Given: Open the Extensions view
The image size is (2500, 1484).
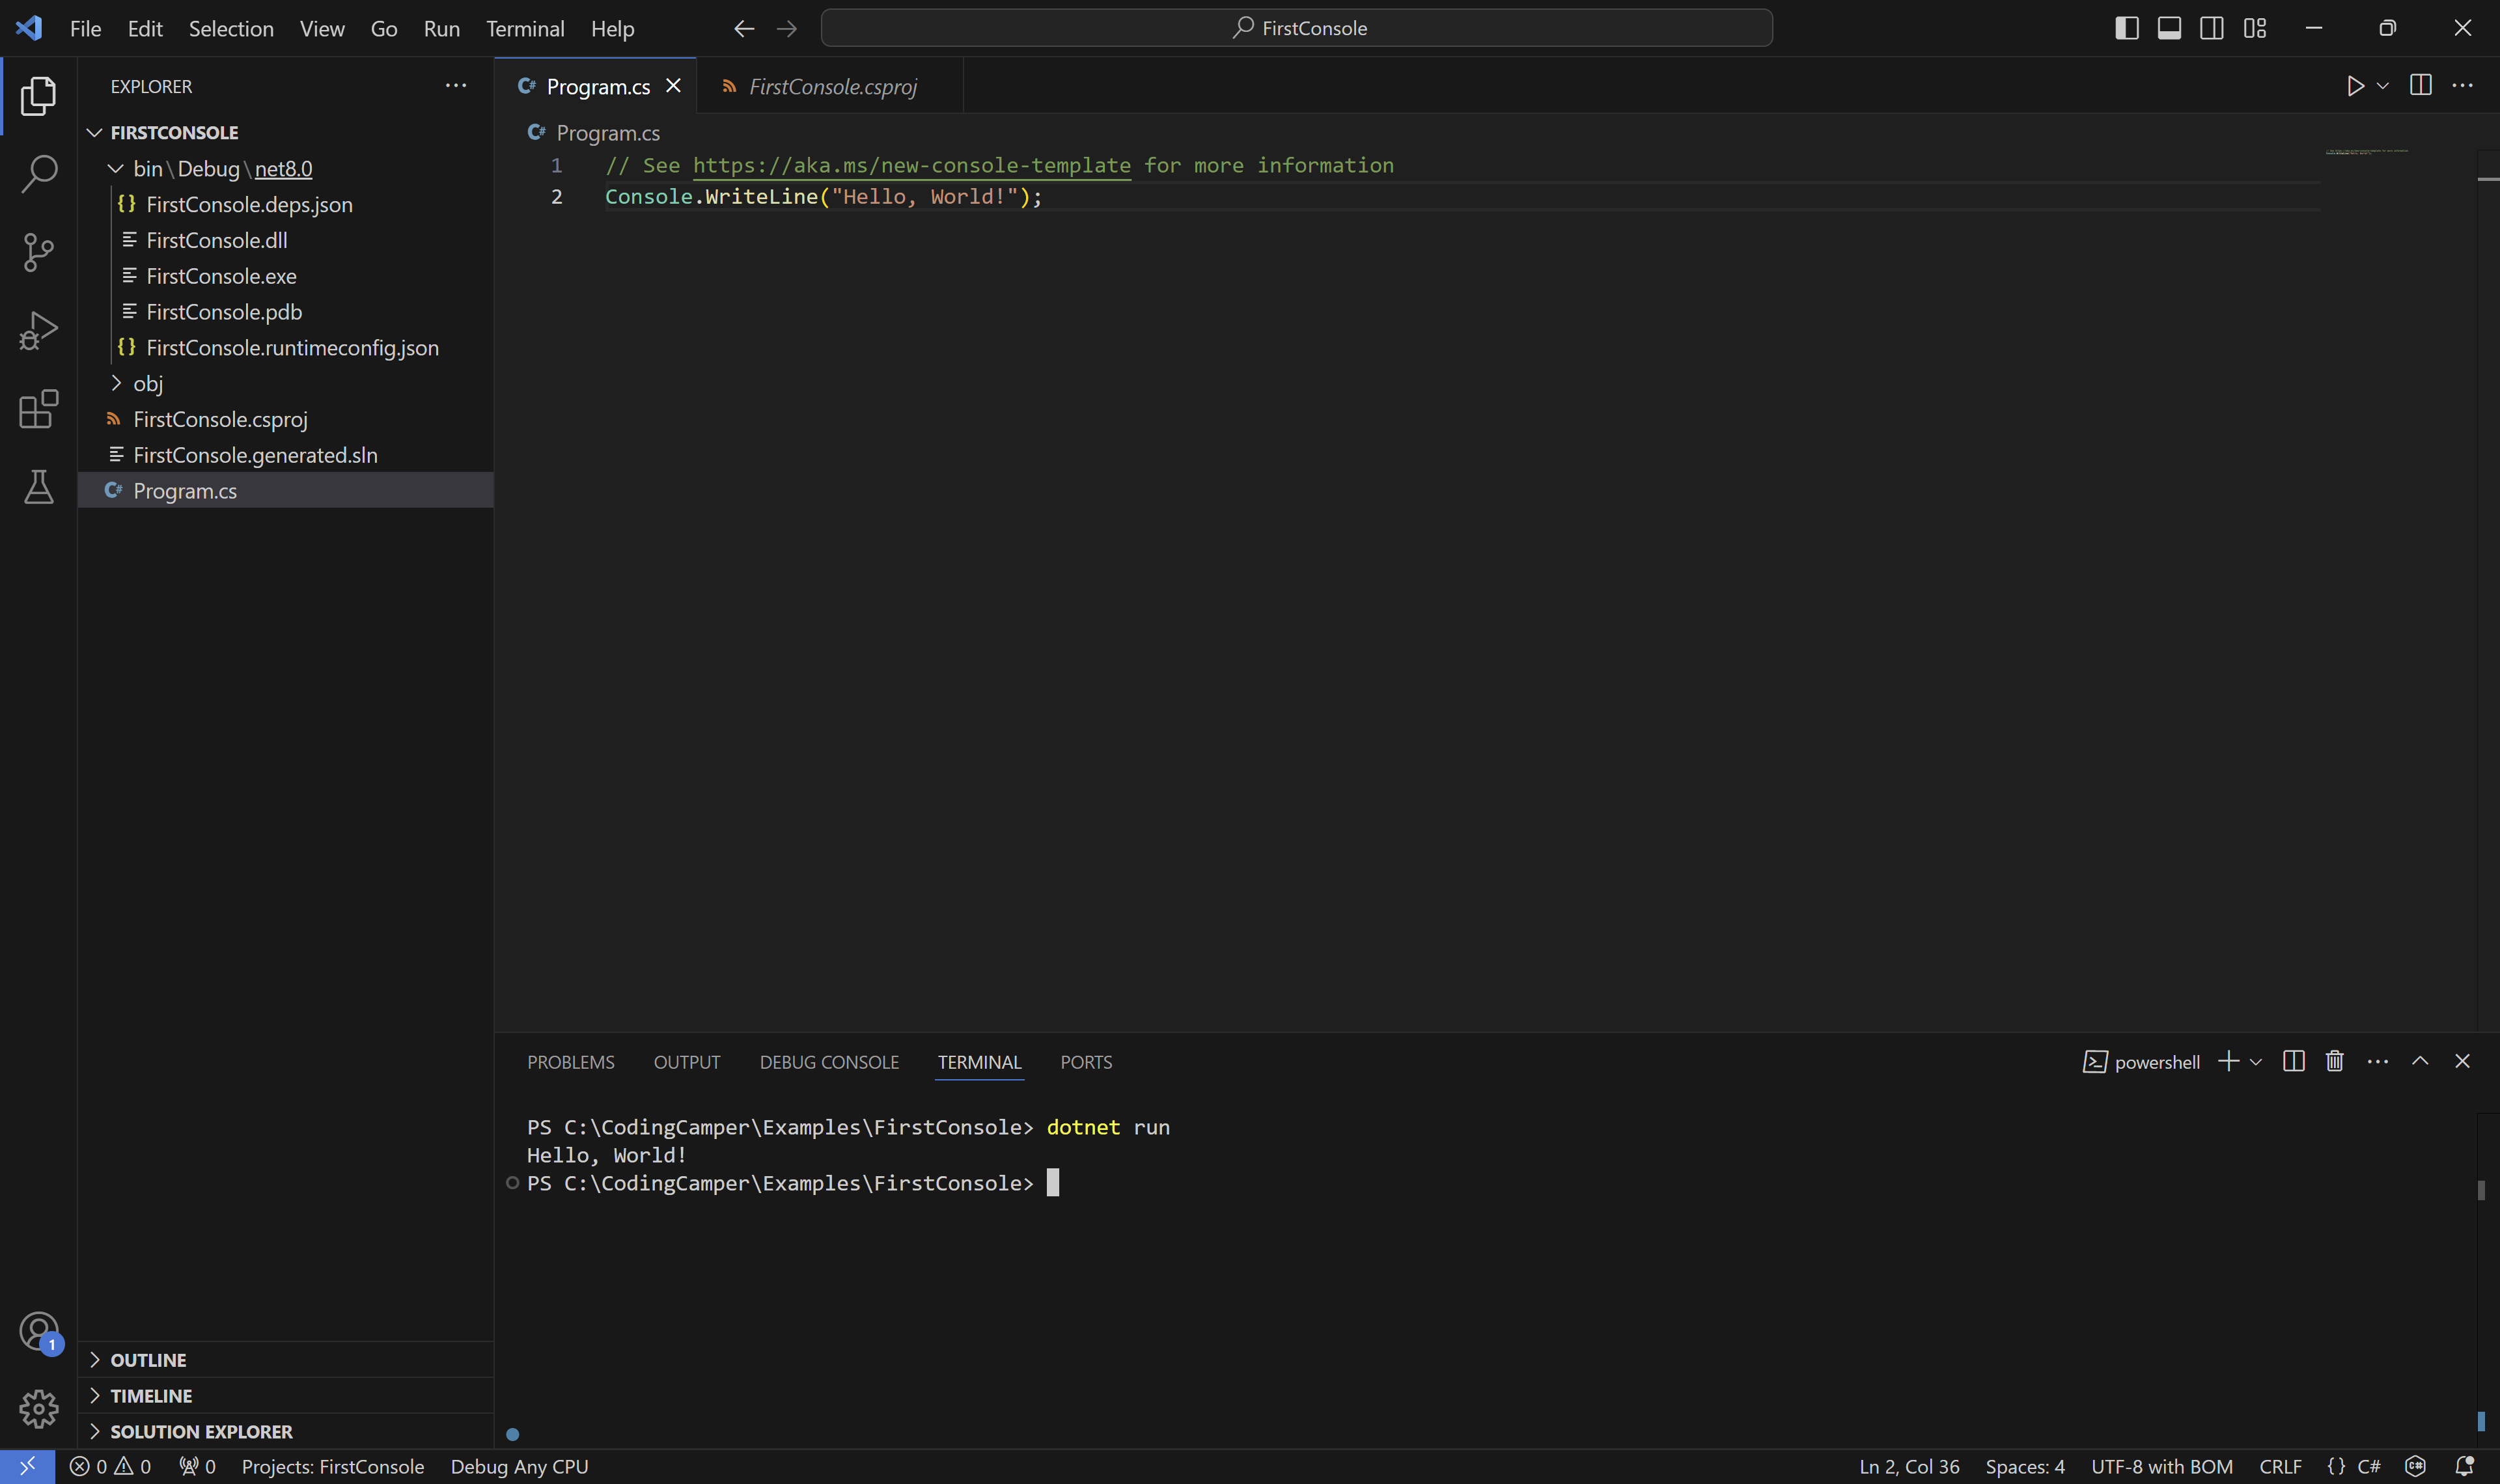Looking at the screenshot, I should 38,409.
